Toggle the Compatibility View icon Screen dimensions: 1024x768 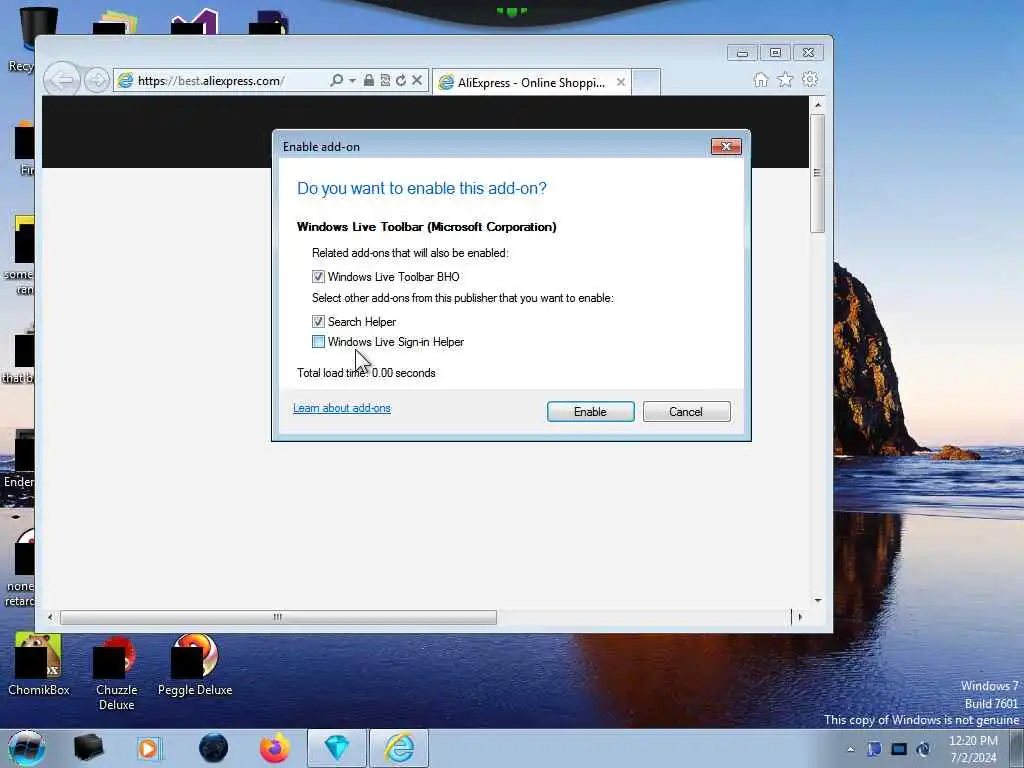coord(385,80)
